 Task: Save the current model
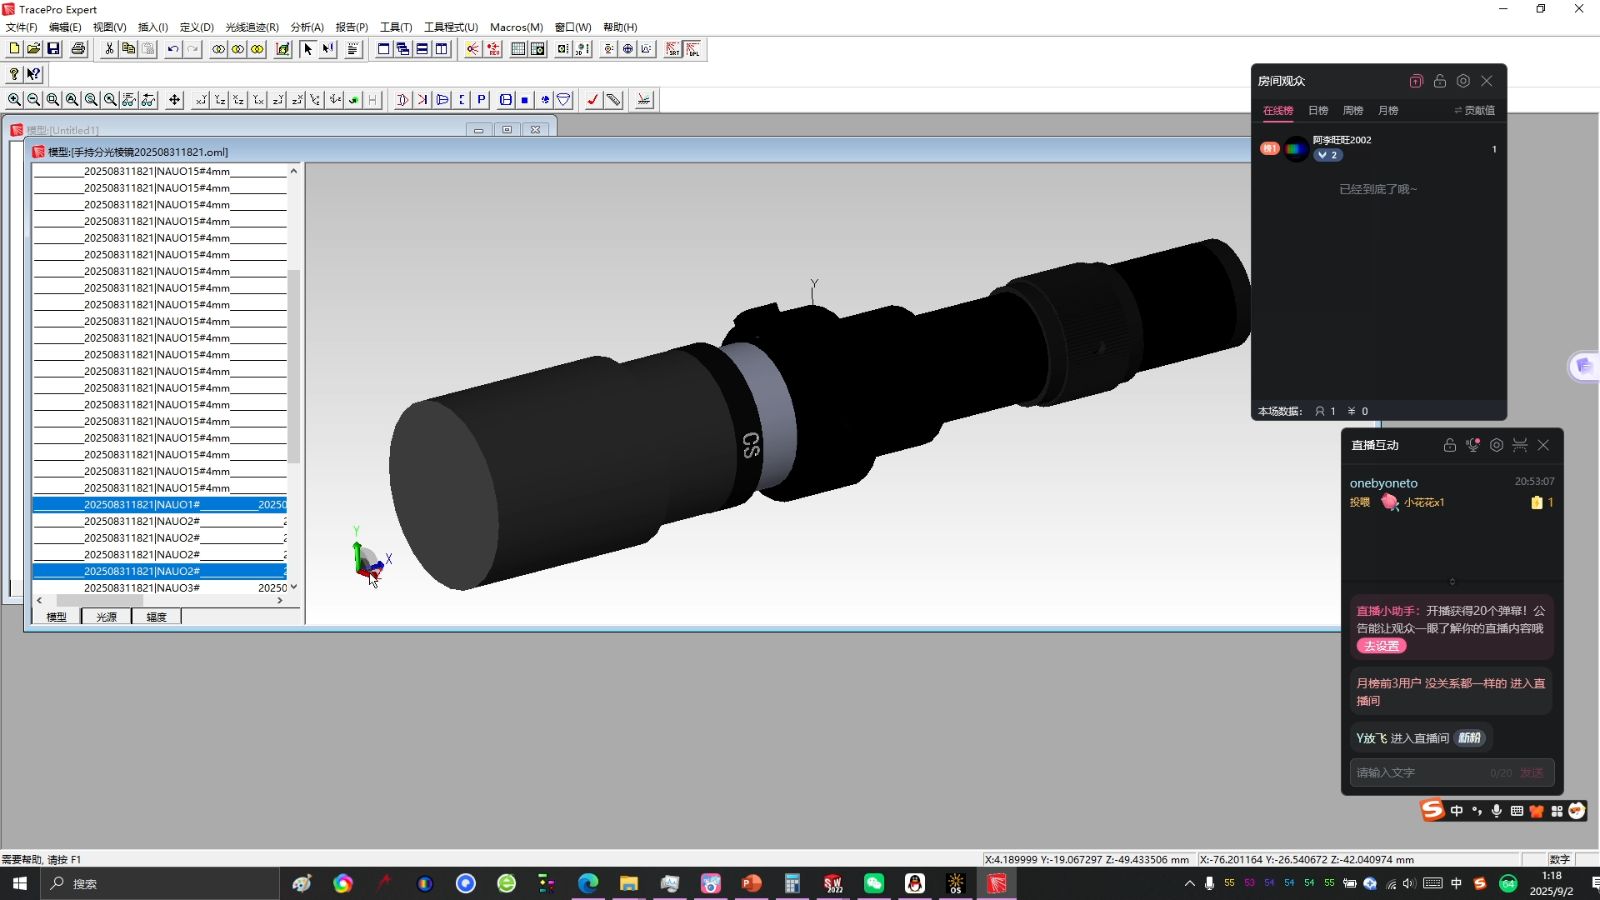52,49
